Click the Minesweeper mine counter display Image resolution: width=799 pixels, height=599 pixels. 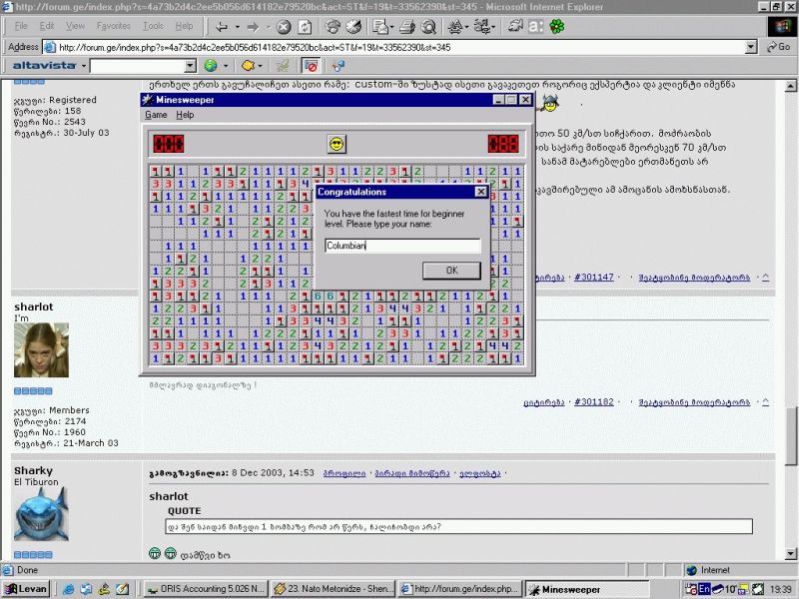(169, 144)
